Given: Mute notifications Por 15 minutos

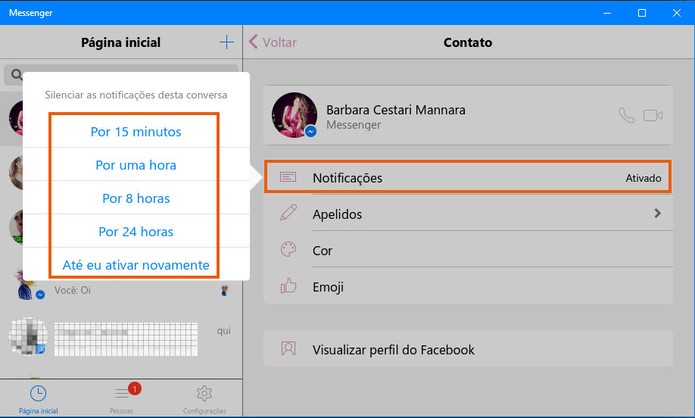Looking at the screenshot, I should (x=136, y=132).
